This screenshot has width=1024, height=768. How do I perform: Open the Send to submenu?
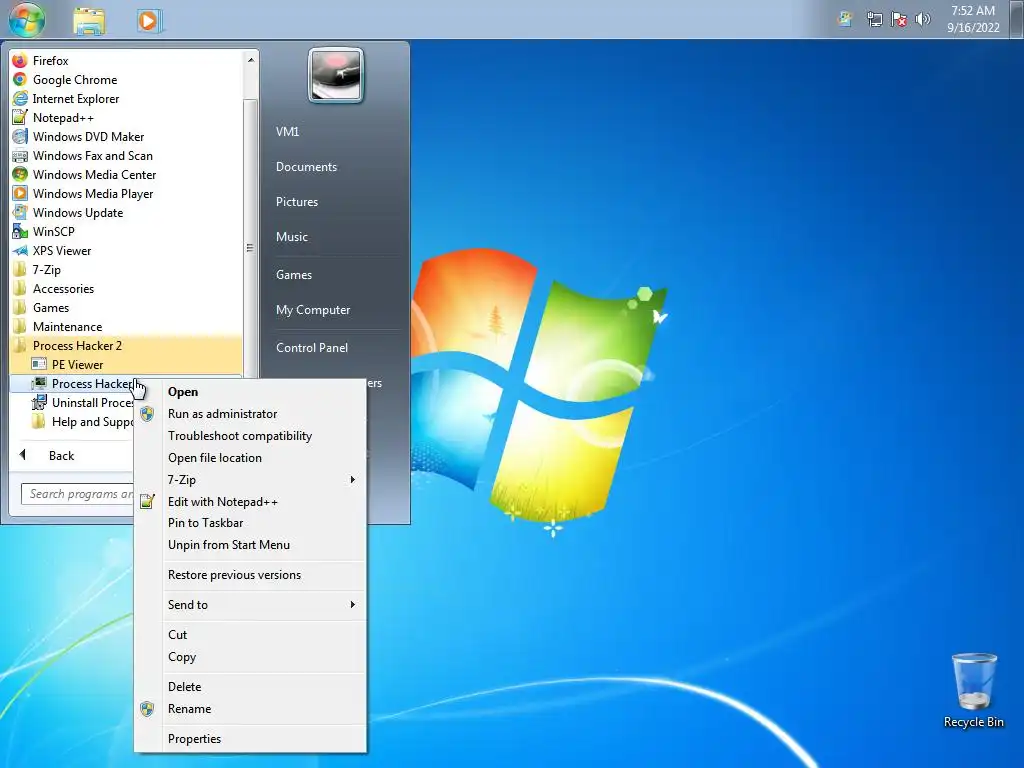(x=261, y=605)
